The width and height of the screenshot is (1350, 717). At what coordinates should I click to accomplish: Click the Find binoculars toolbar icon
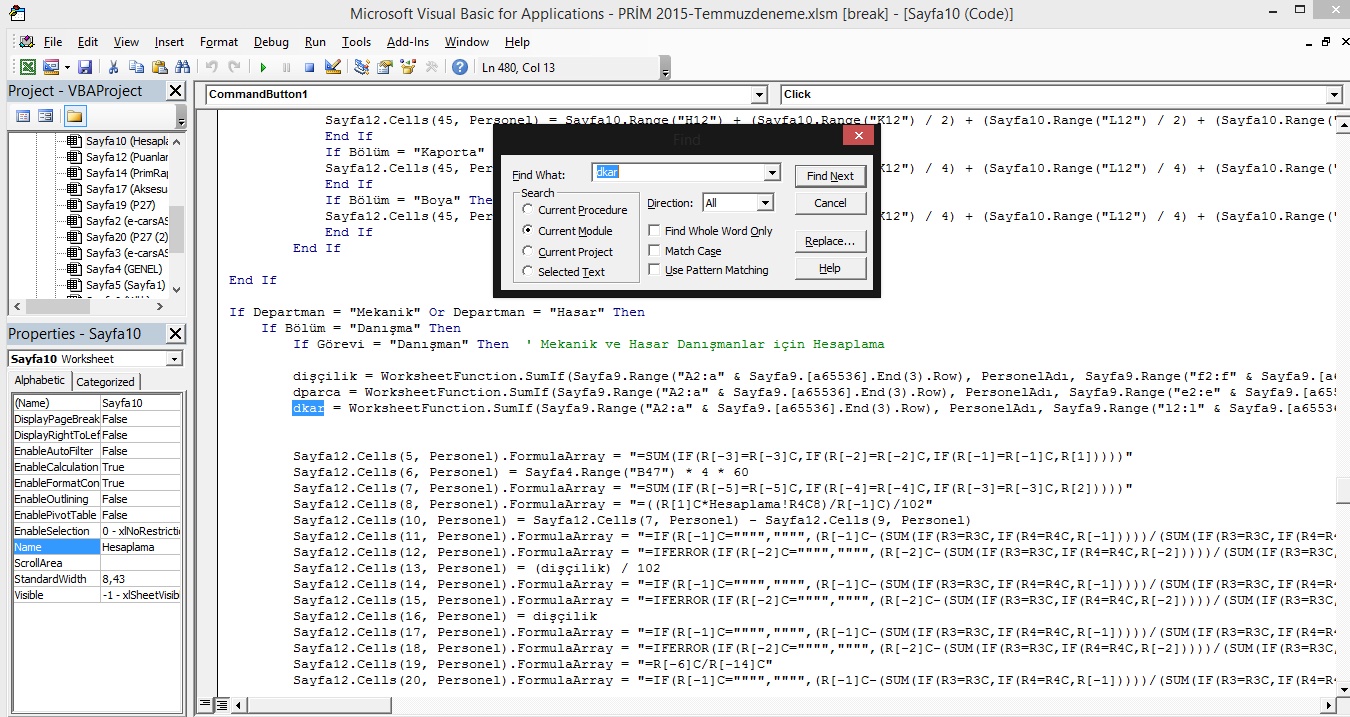[182, 67]
